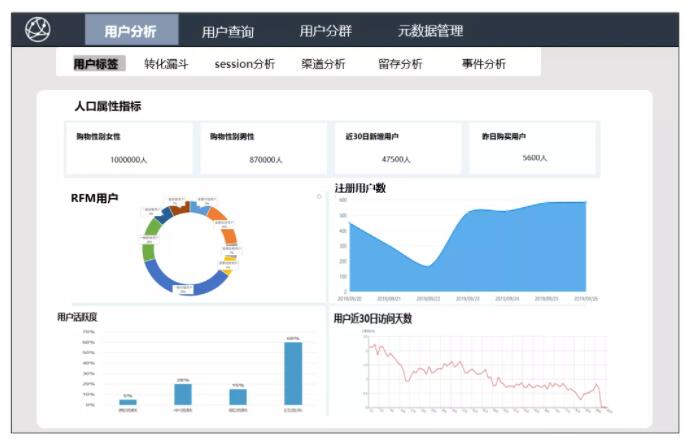
Task: Click the brown segment of RFM donut
Action: click(178, 209)
